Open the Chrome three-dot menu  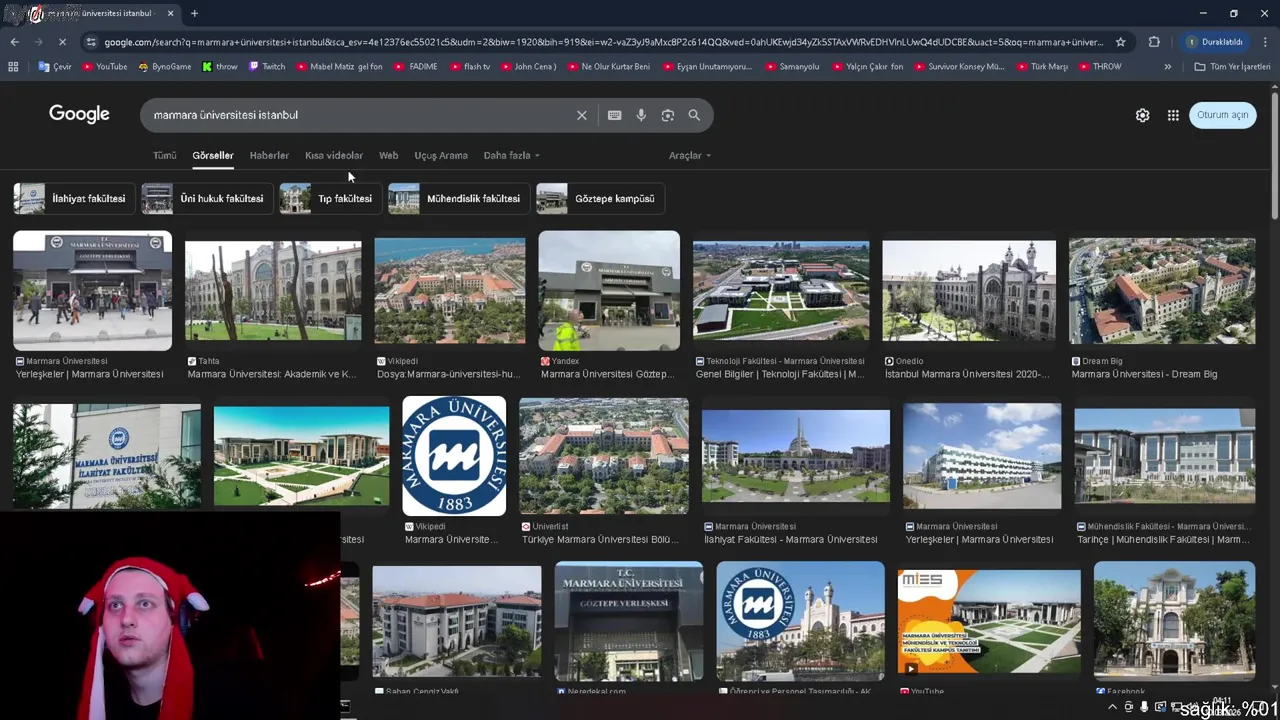(1265, 42)
